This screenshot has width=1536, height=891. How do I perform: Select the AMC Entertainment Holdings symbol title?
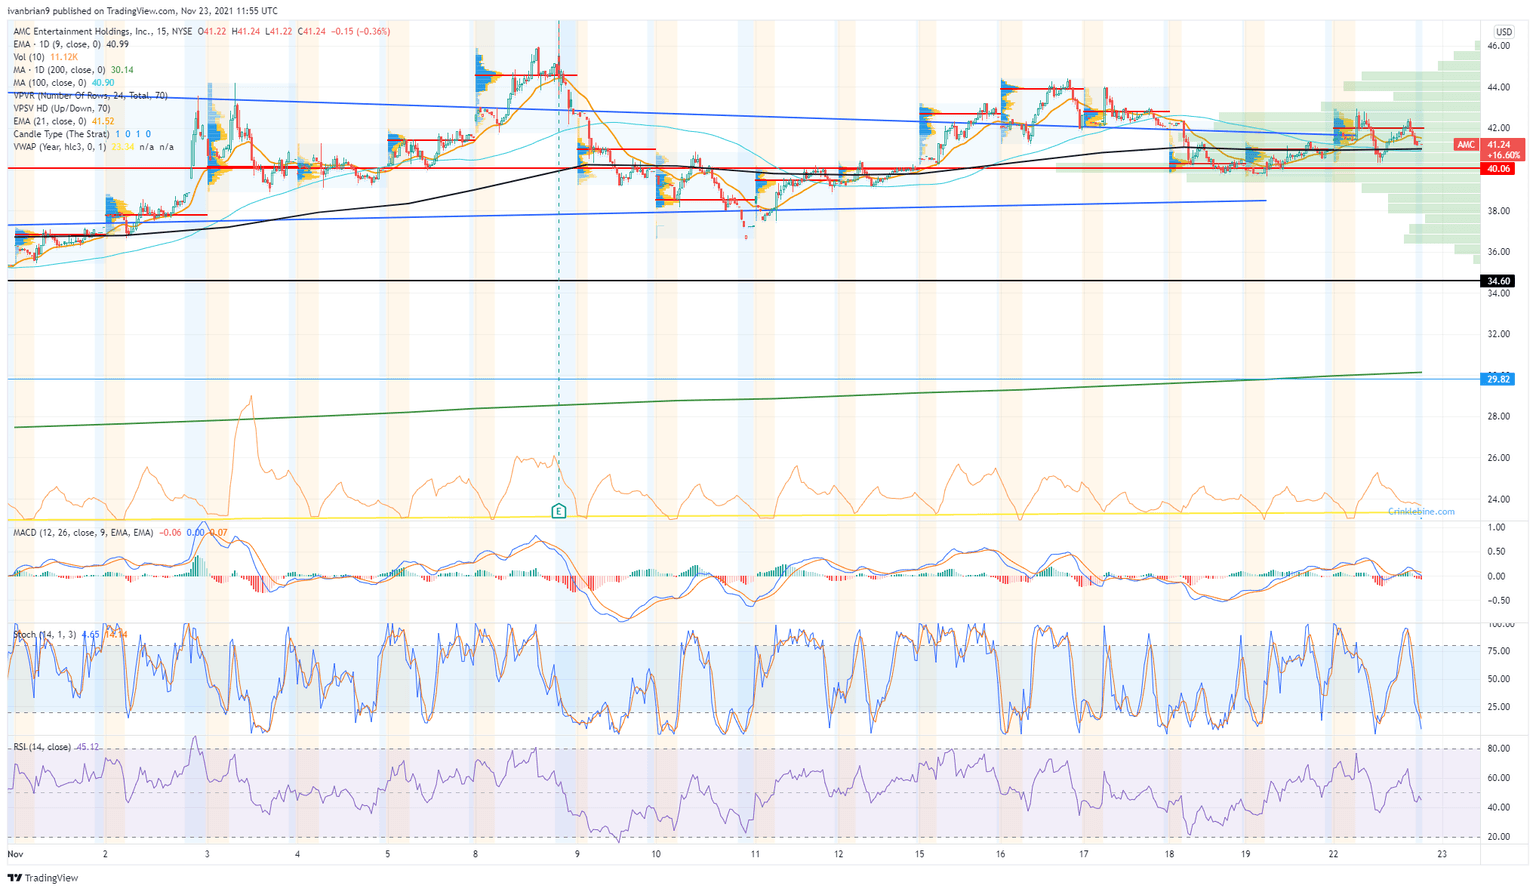pyautogui.click(x=102, y=32)
